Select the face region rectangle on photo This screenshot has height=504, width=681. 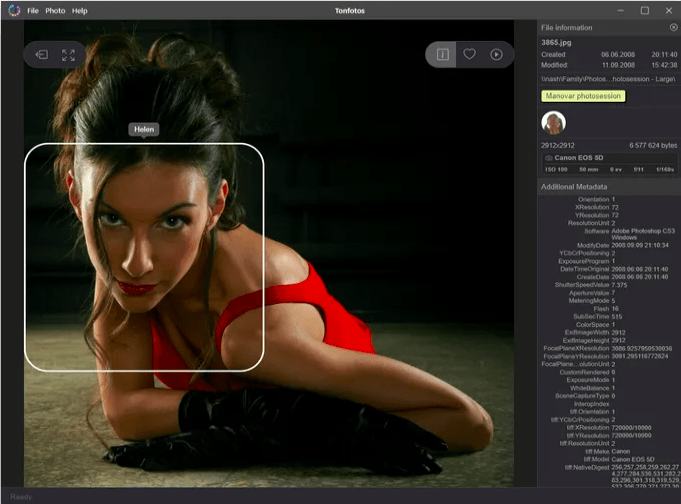pos(144,257)
